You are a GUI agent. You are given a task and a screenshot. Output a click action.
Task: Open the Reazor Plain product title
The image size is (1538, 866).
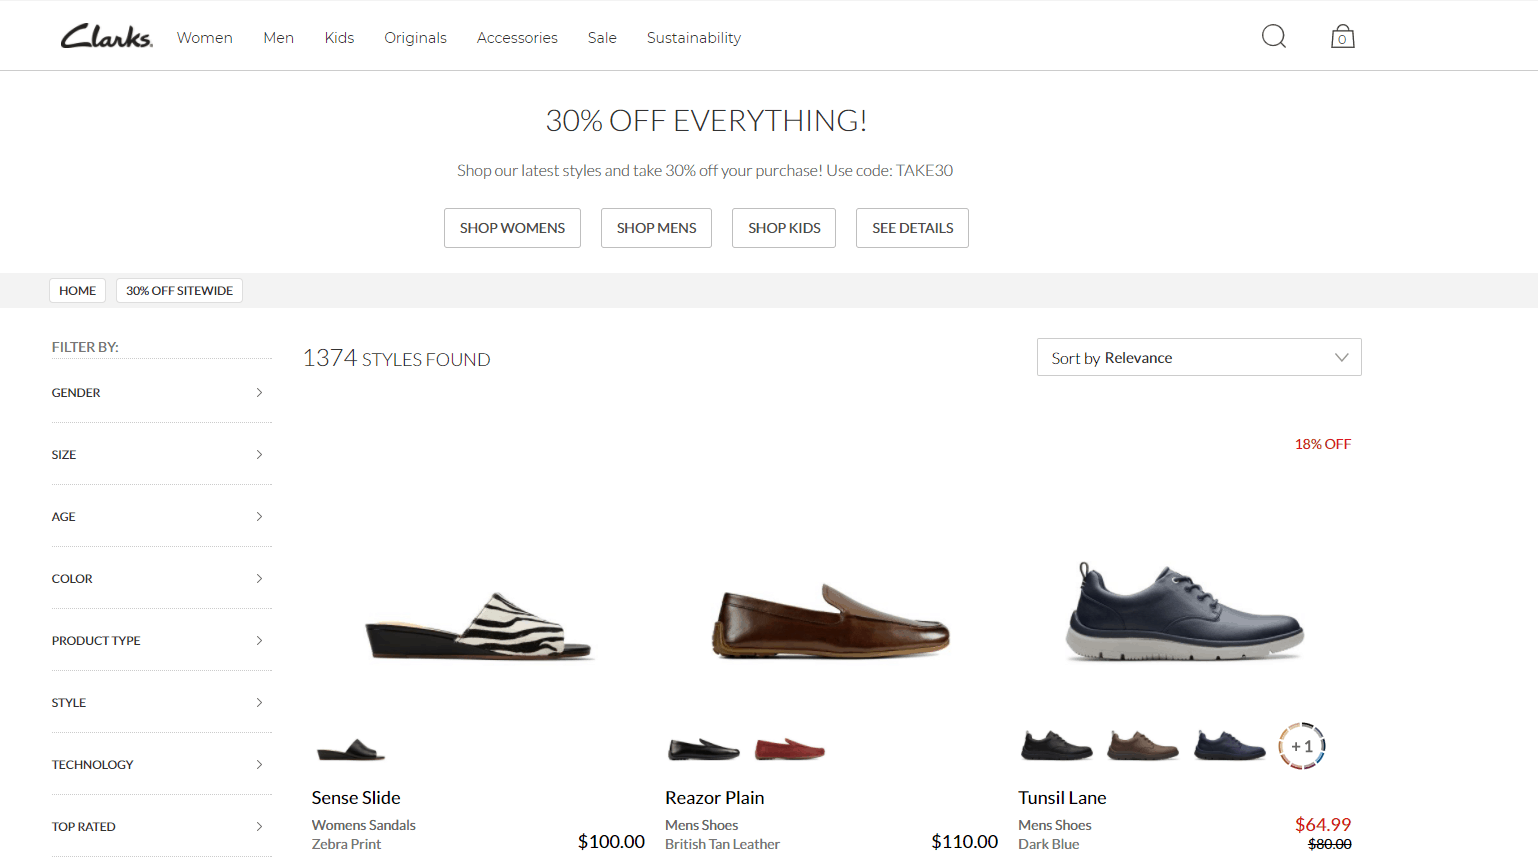click(x=714, y=798)
